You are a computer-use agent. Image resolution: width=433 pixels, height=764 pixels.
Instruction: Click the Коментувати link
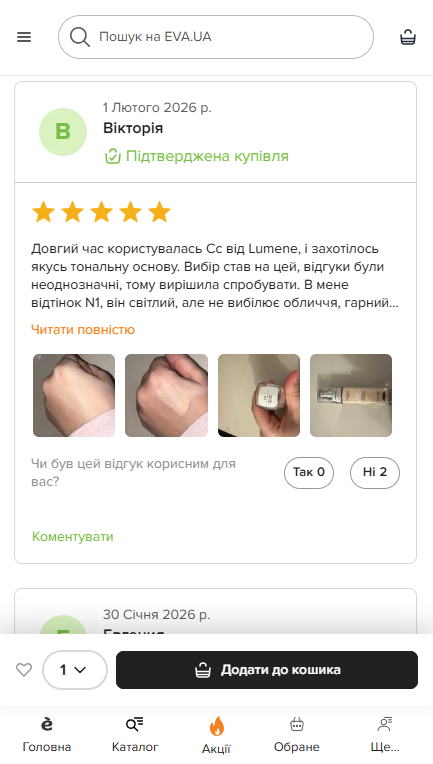pos(73,536)
